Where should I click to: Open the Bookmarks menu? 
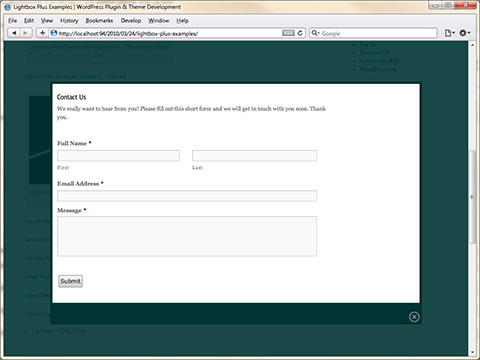point(99,21)
